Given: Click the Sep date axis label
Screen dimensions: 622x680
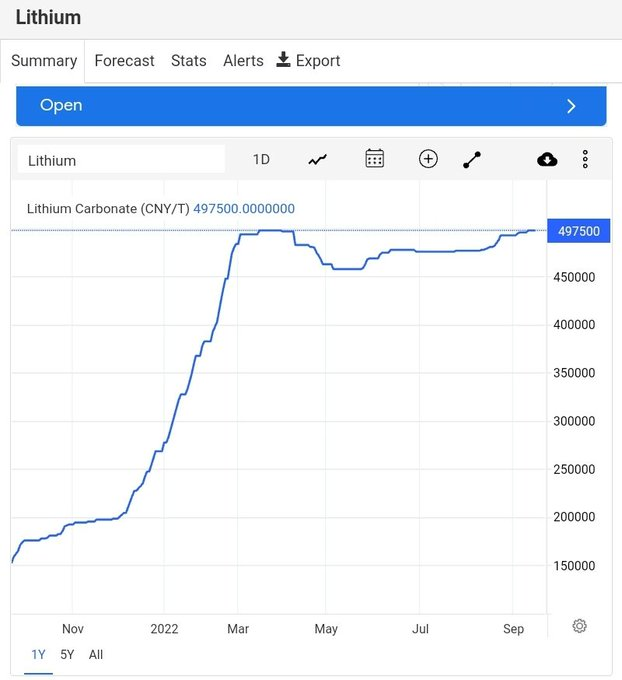Looking at the screenshot, I should tap(513, 629).
